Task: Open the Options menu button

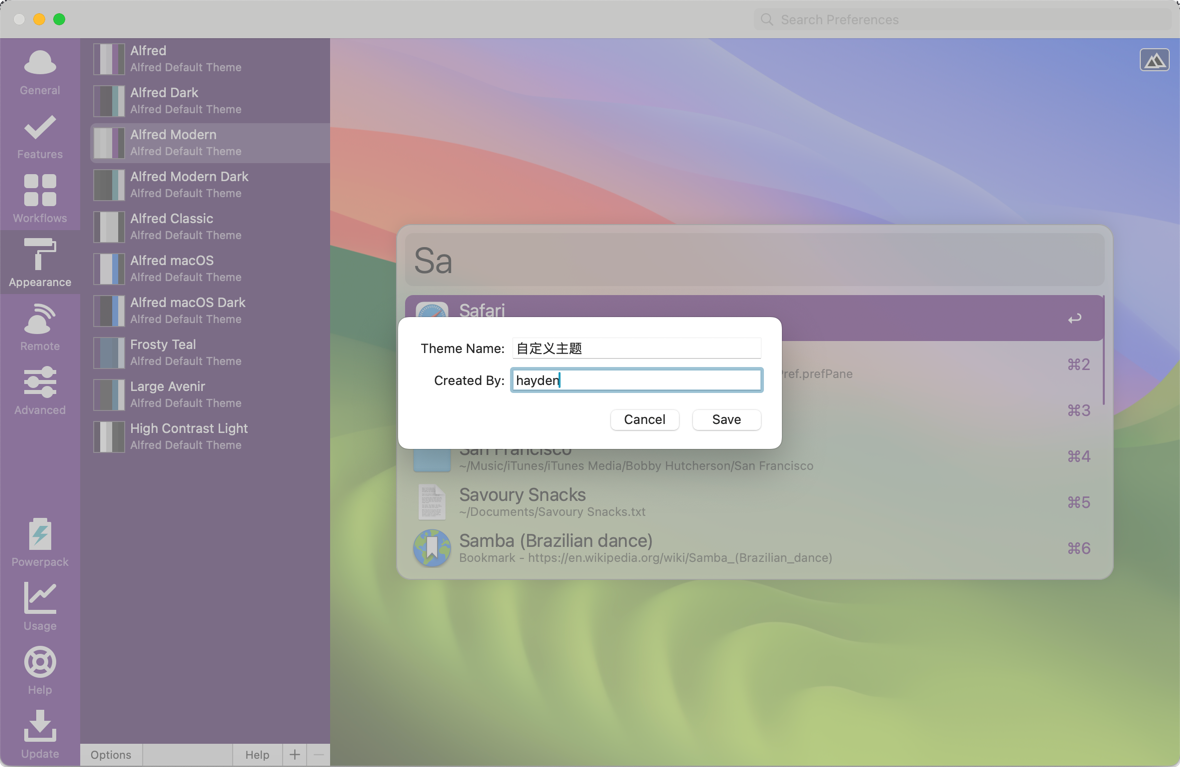Action: click(111, 755)
